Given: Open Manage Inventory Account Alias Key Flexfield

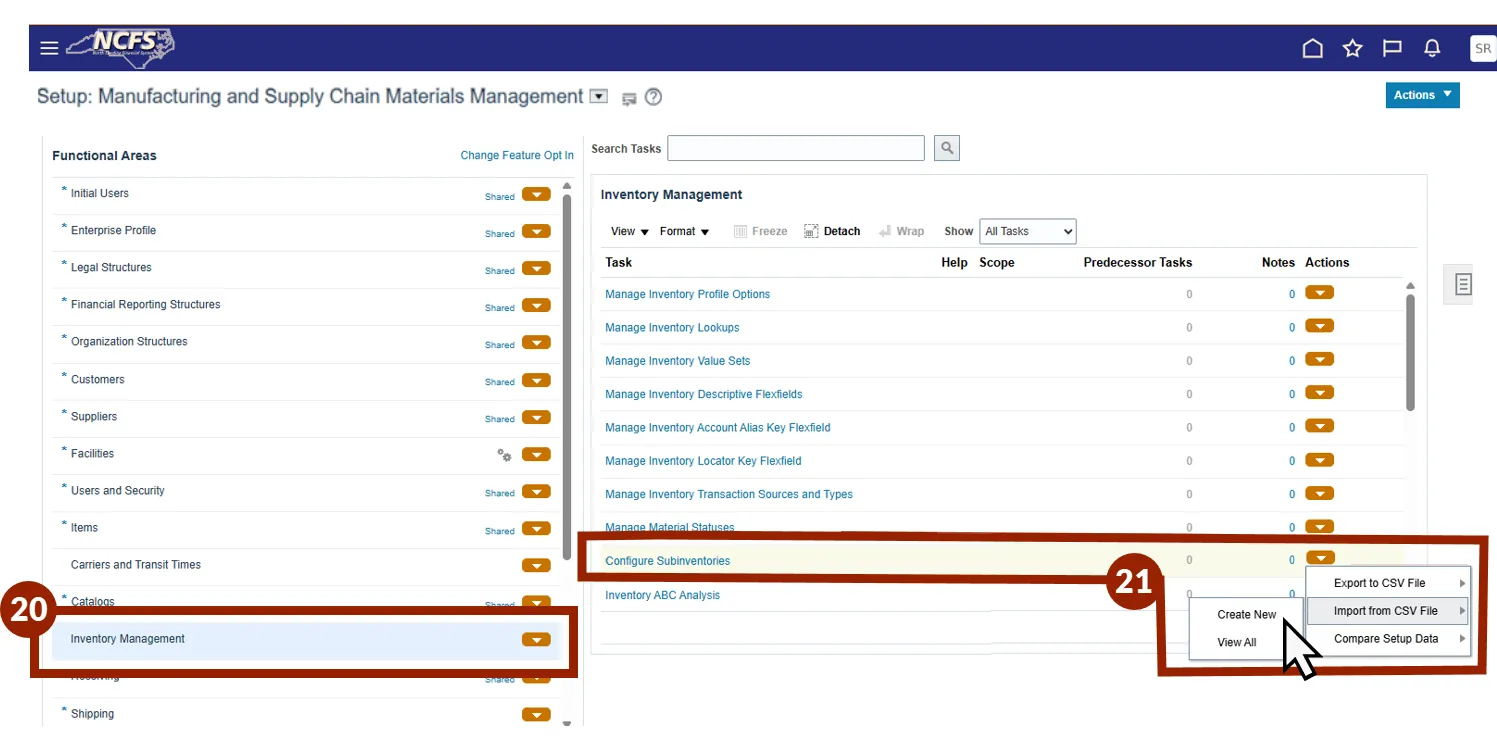Looking at the screenshot, I should pyautogui.click(x=718, y=428).
